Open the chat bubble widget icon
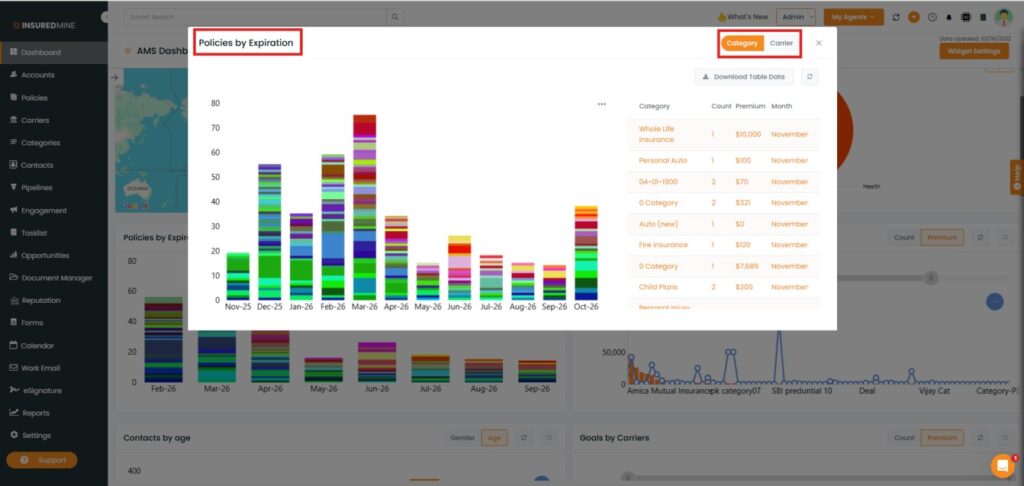The image size is (1024, 486). pyautogui.click(x=1001, y=465)
